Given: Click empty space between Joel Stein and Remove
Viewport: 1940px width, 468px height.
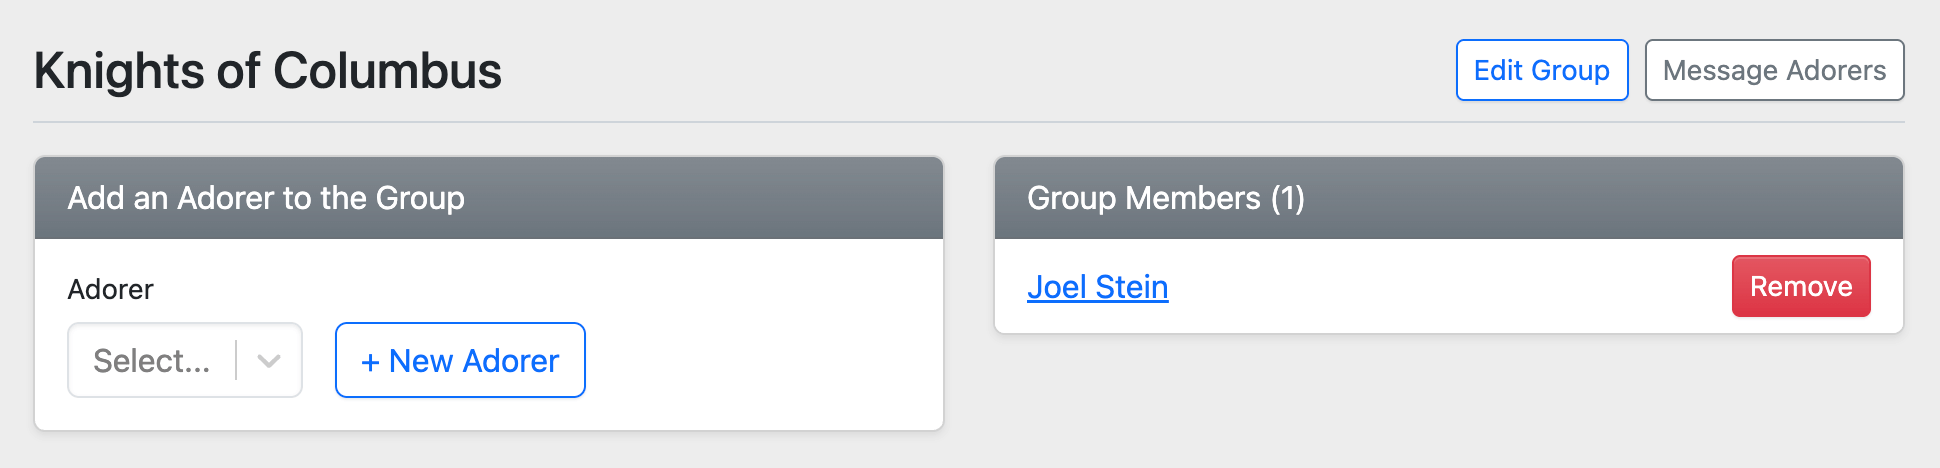Looking at the screenshot, I should click(1450, 287).
